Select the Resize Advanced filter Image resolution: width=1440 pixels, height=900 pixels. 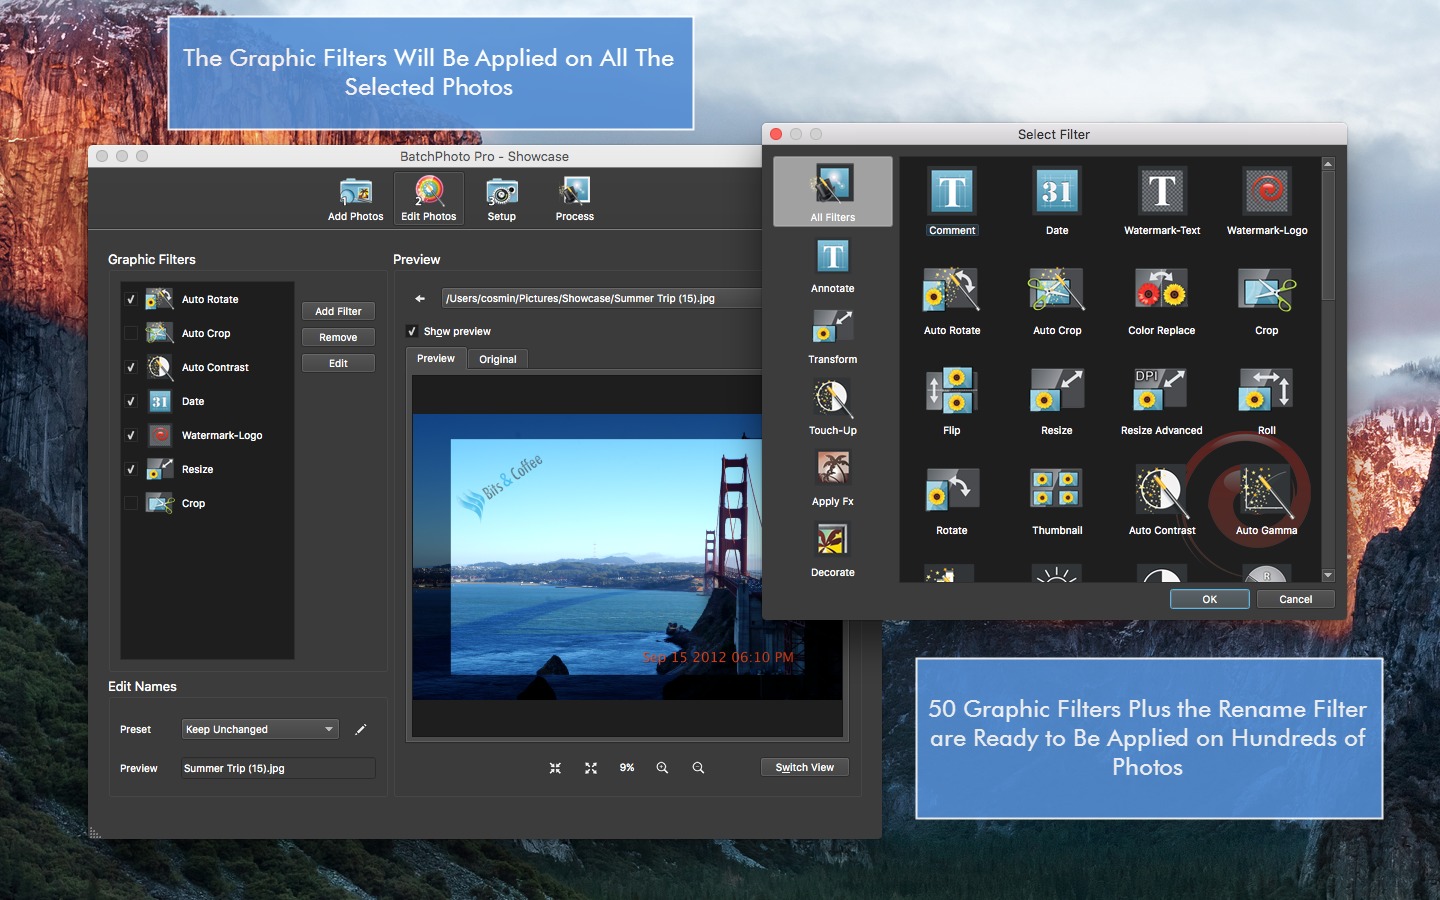(x=1161, y=391)
